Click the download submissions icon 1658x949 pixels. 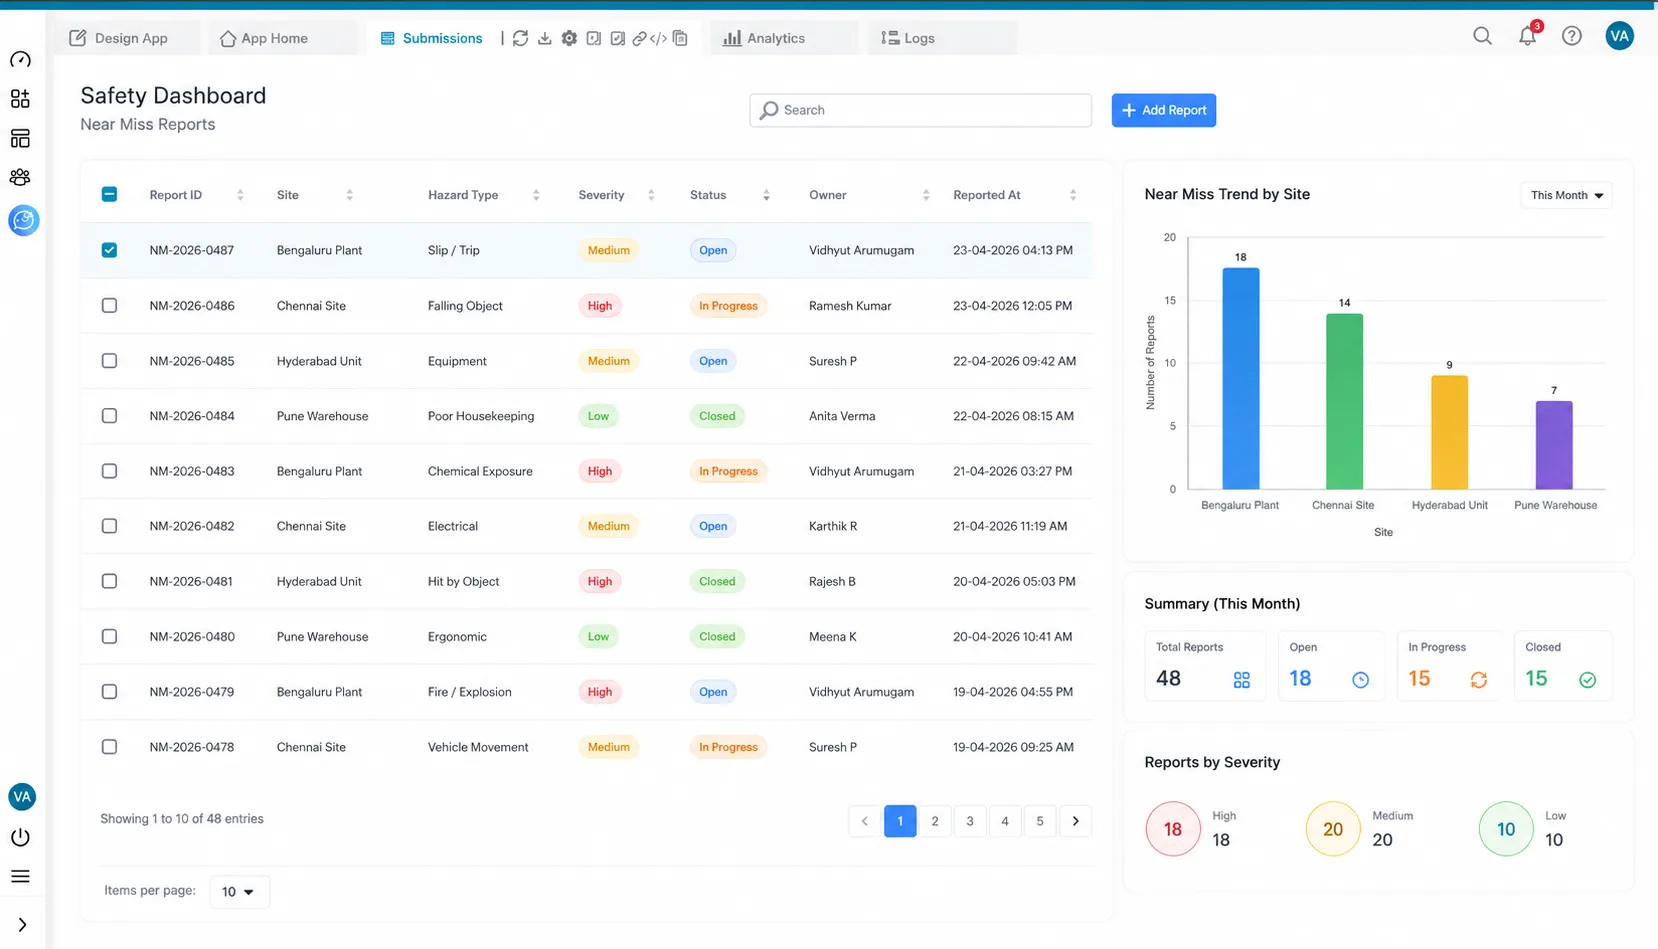coord(545,38)
